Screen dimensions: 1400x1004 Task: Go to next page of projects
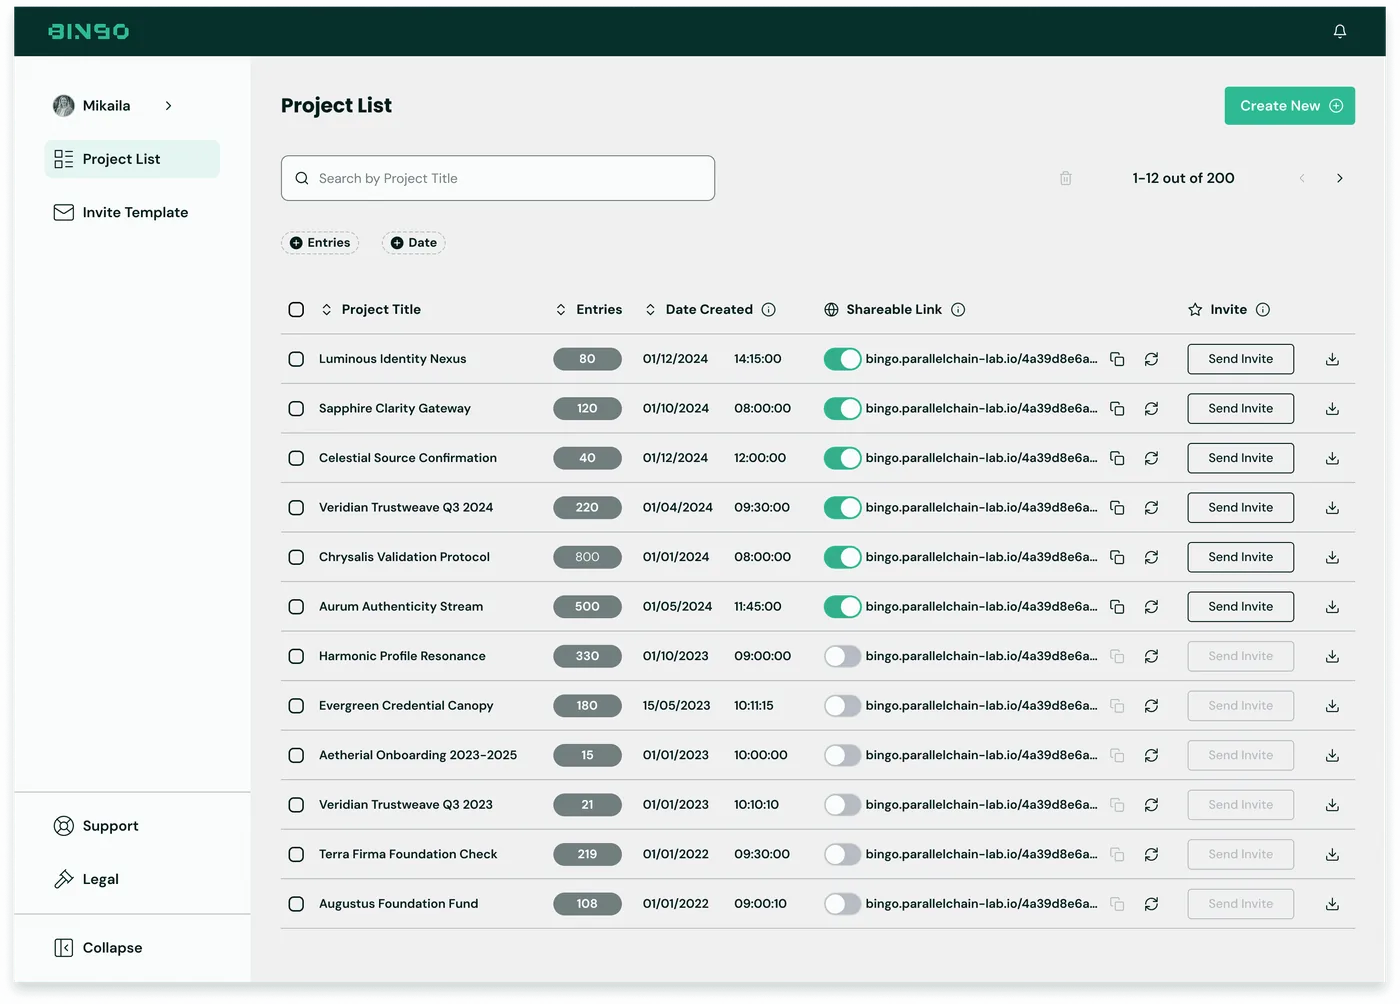(1340, 178)
